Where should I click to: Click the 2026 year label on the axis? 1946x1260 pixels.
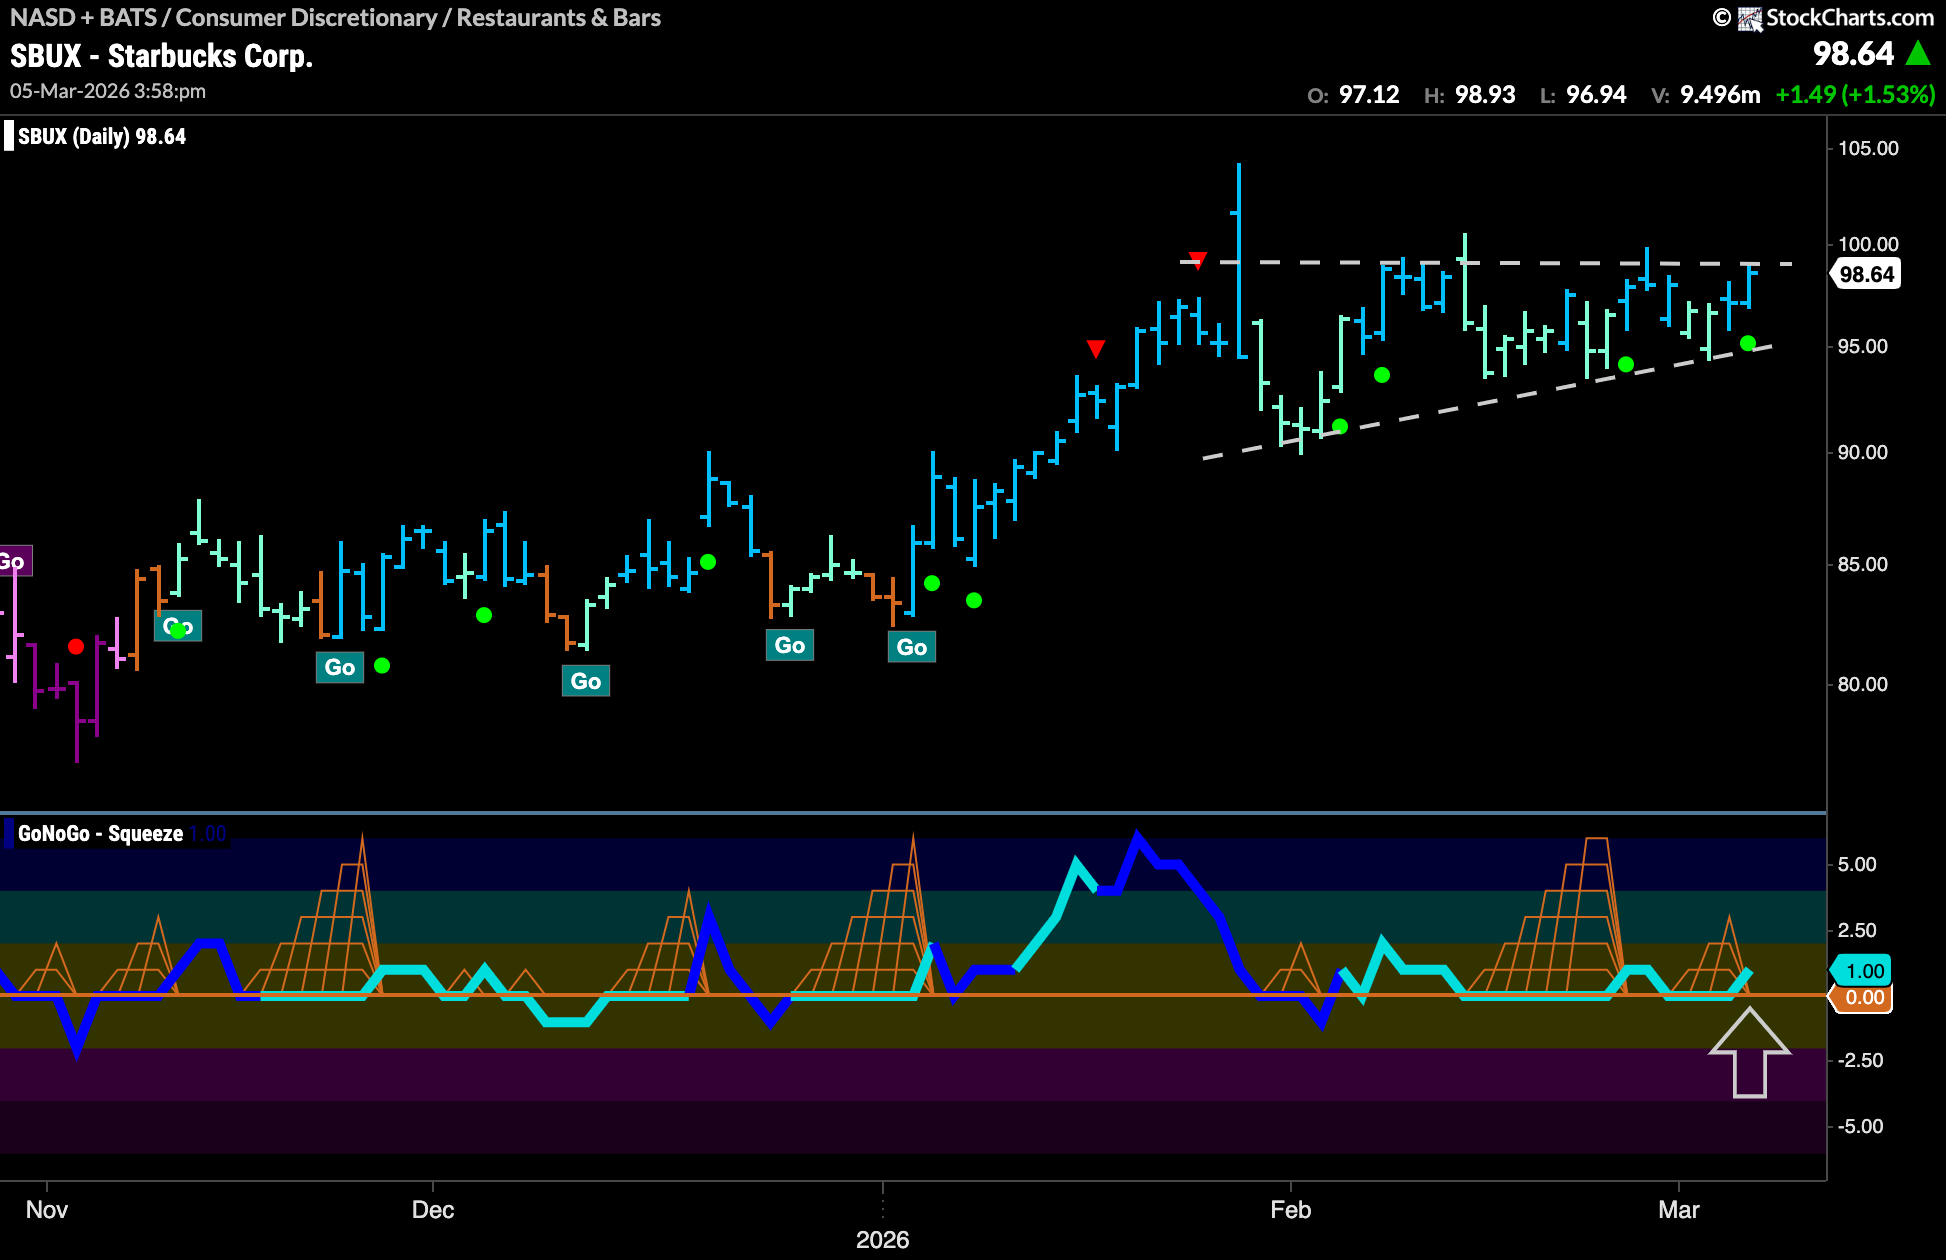[x=883, y=1240]
